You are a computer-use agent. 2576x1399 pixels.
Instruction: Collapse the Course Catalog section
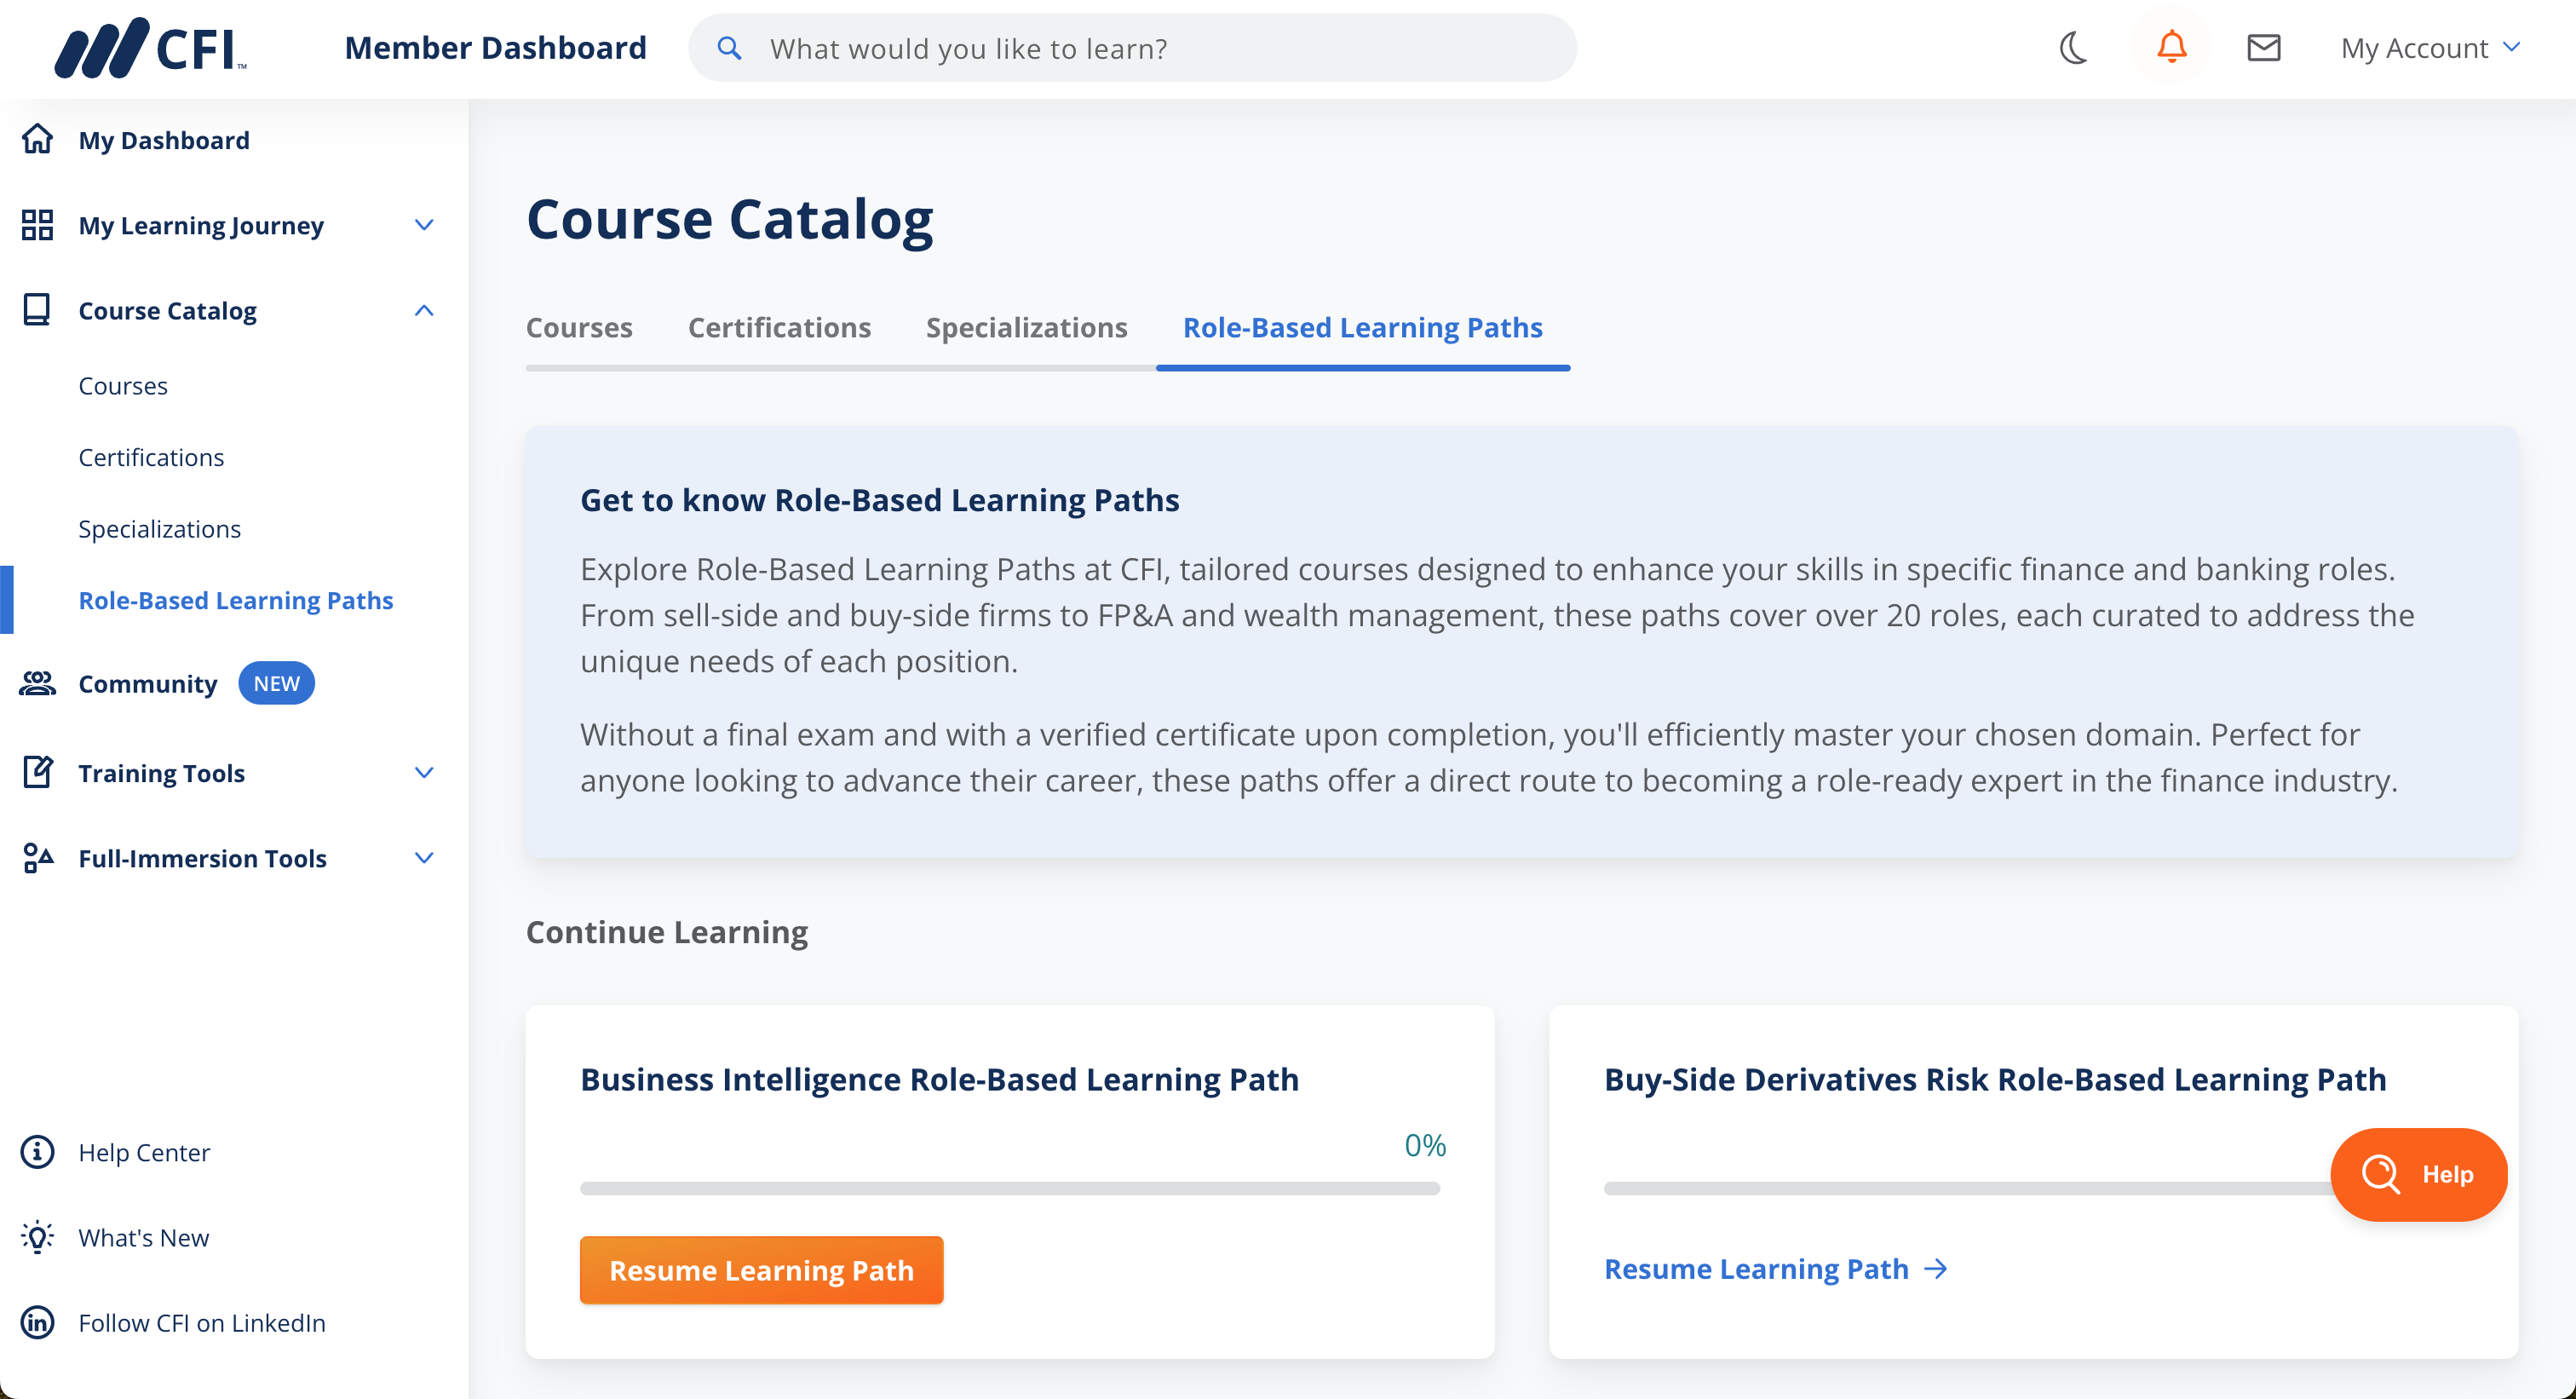(x=424, y=310)
